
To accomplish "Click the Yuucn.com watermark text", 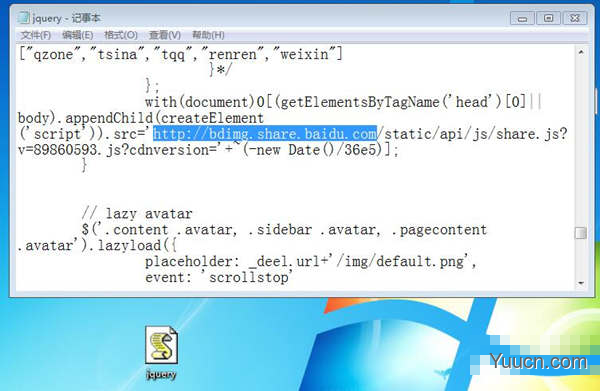I will tap(538, 362).
